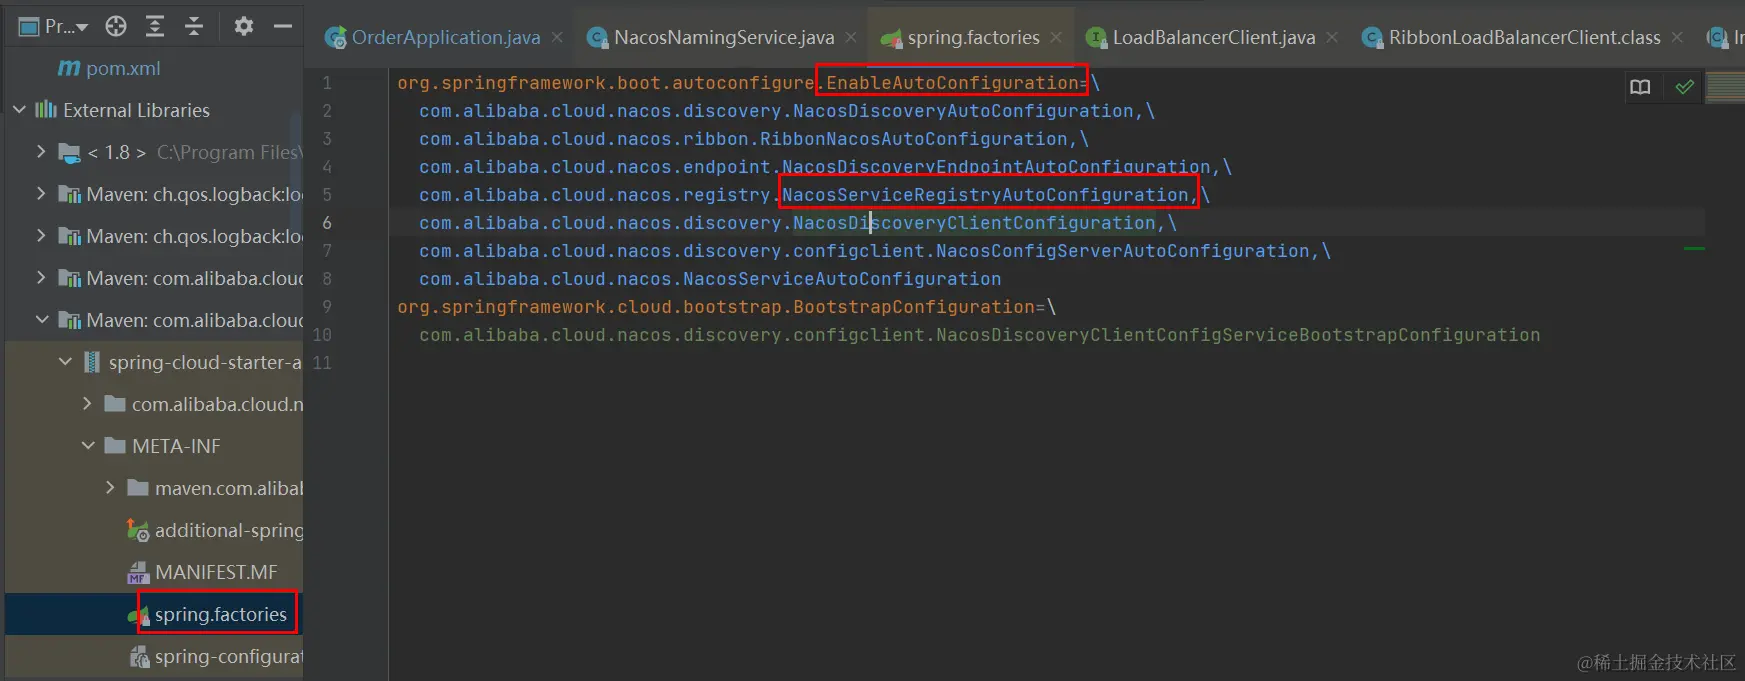
Task: Expand the collapsed Maven: com.alibaba.cloud library
Action: tap(41, 278)
